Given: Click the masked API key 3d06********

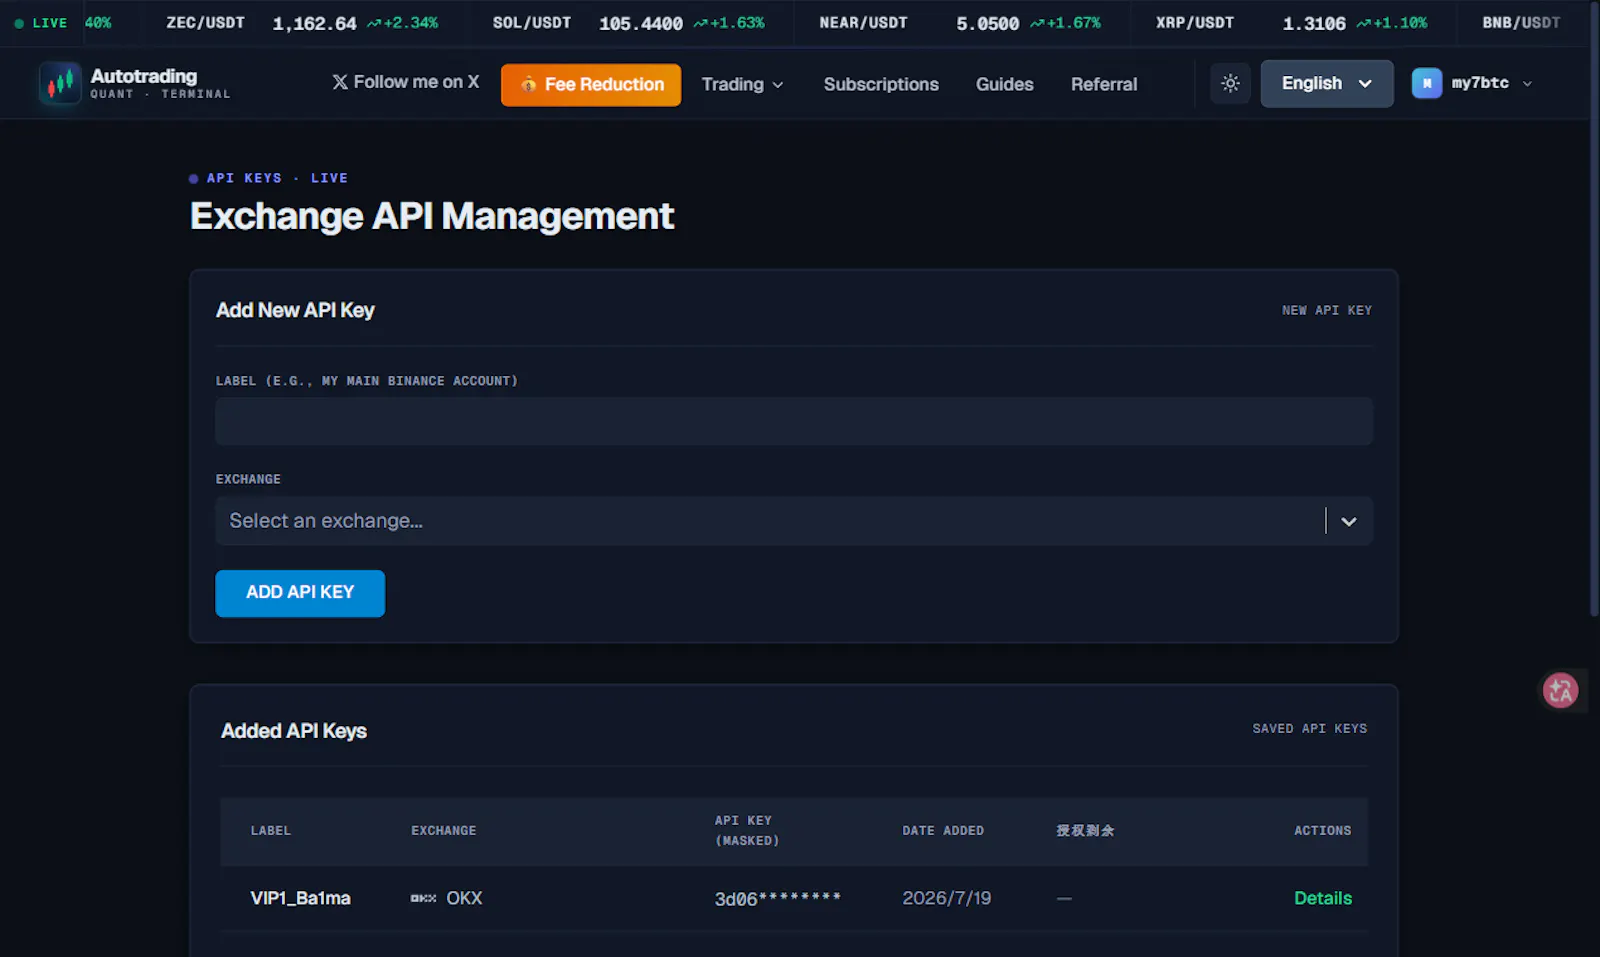Looking at the screenshot, I should 778,898.
